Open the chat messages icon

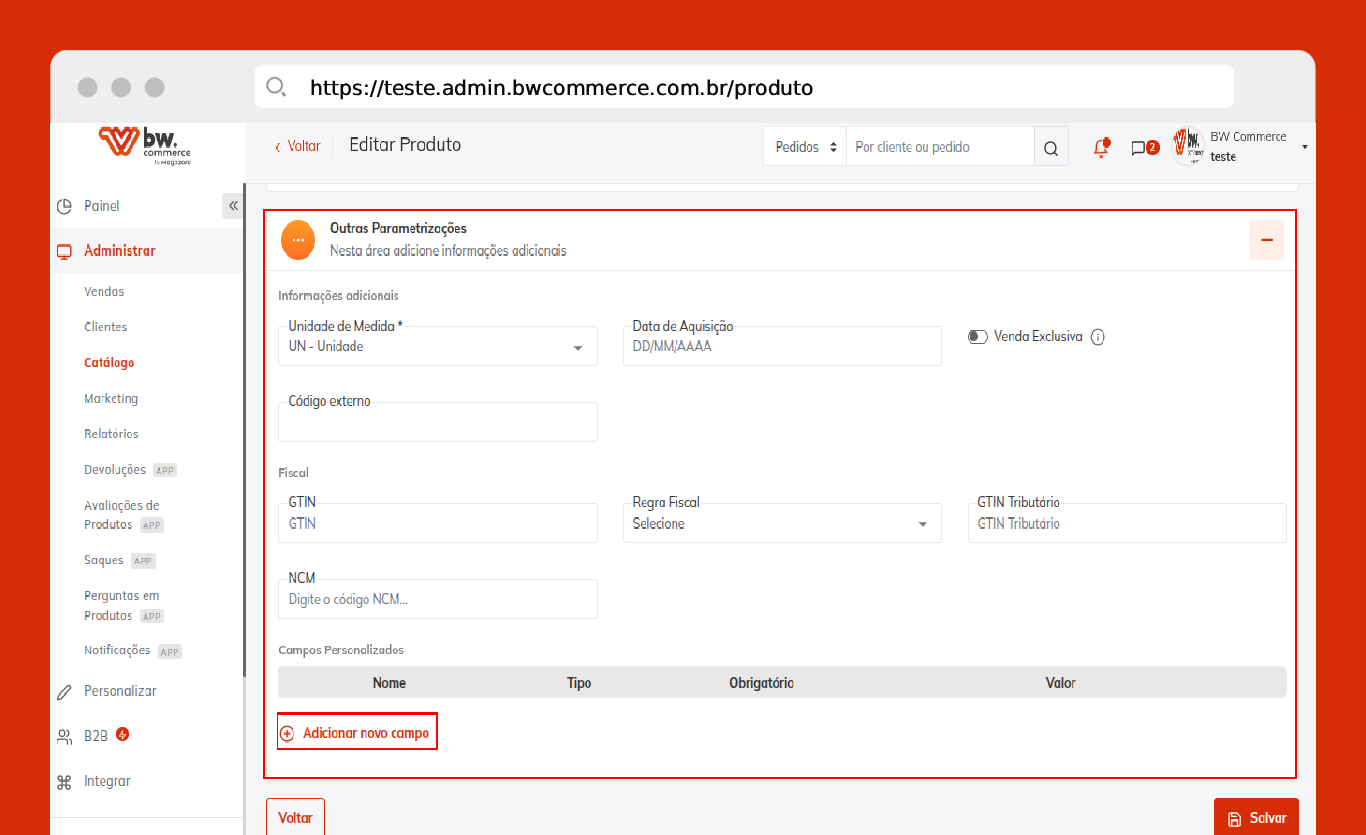(x=1139, y=148)
